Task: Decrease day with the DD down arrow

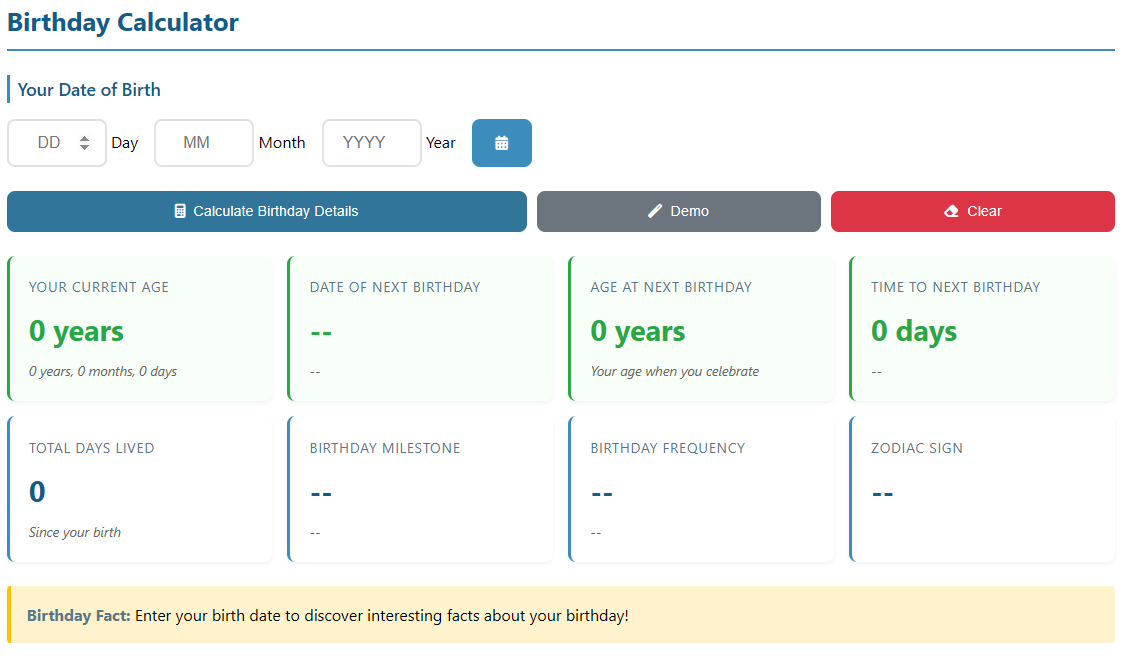Action: click(85, 148)
